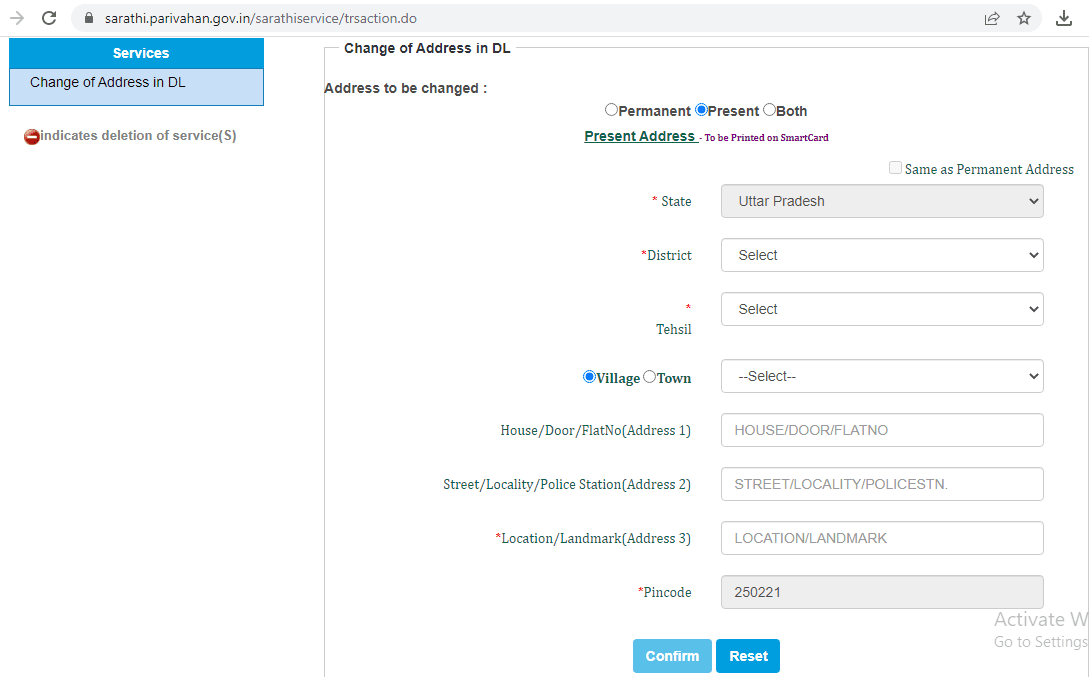Open the State dropdown showing Uttar Pradesh
The height and width of the screenshot is (677, 1089).
(882, 201)
